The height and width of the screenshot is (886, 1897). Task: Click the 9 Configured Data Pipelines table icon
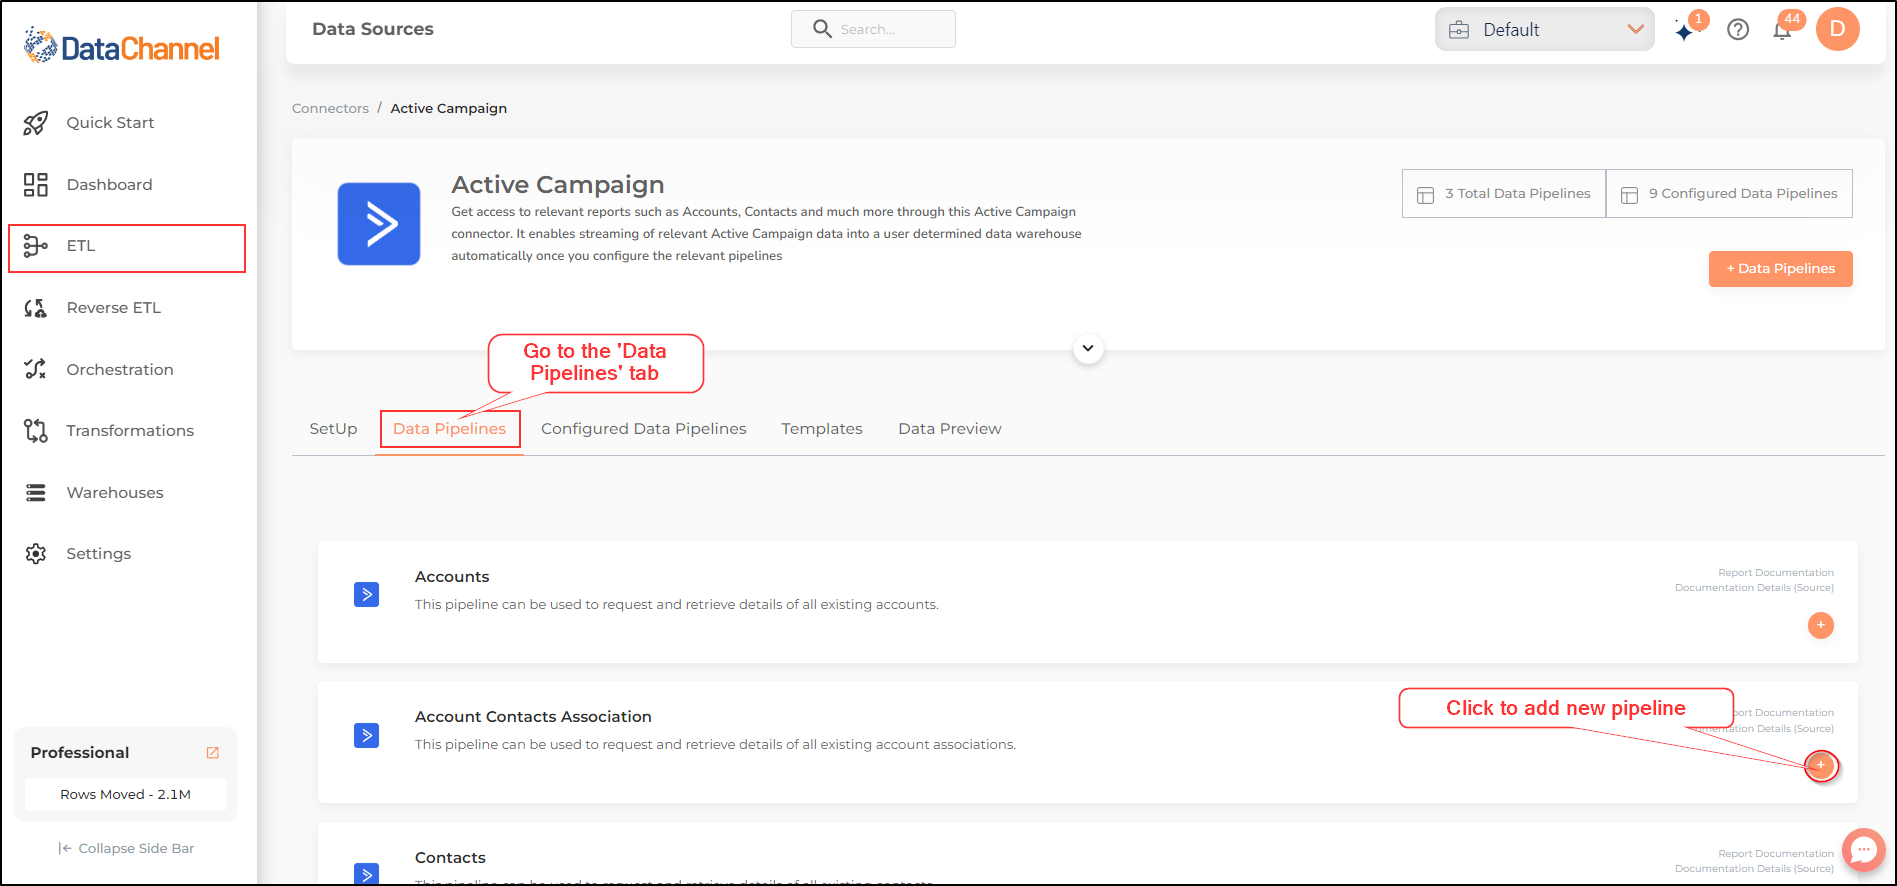1629,195
